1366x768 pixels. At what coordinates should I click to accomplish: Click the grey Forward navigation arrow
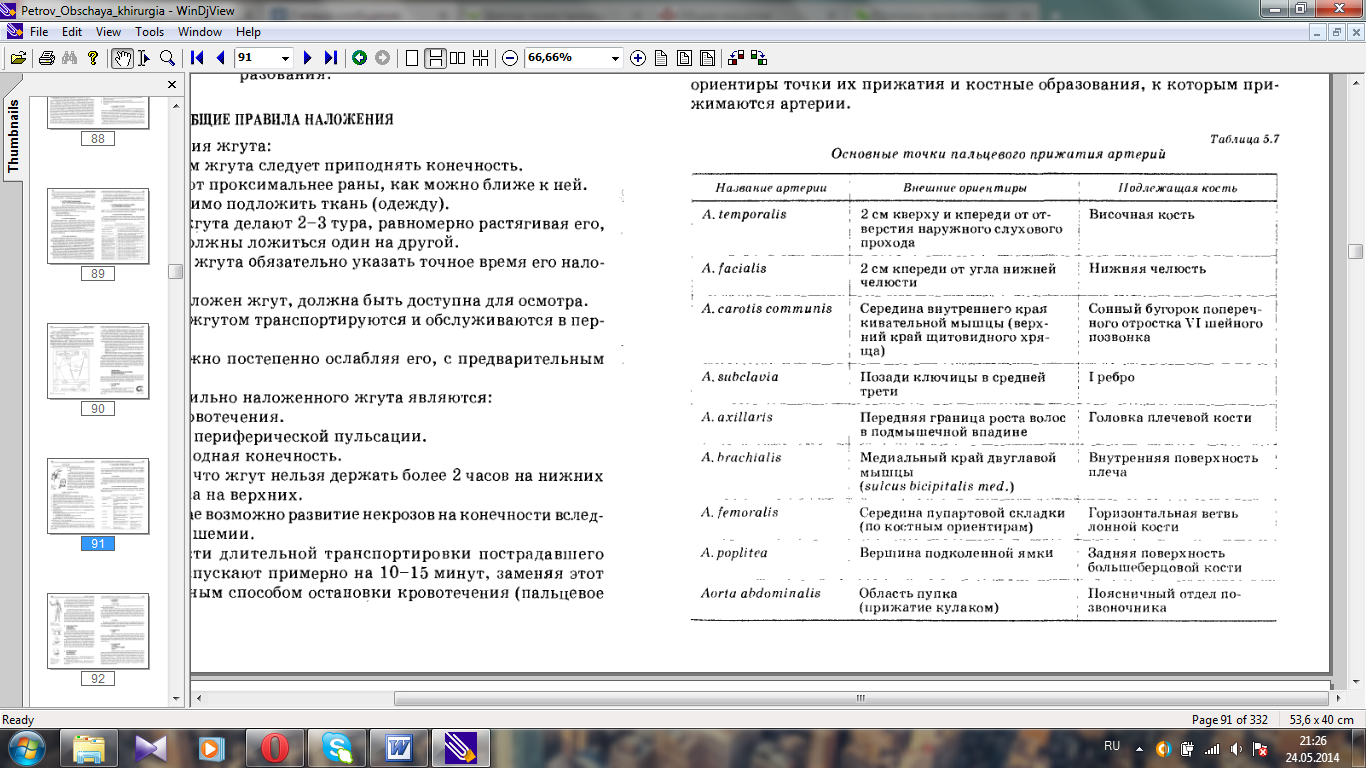[x=382, y=58]
